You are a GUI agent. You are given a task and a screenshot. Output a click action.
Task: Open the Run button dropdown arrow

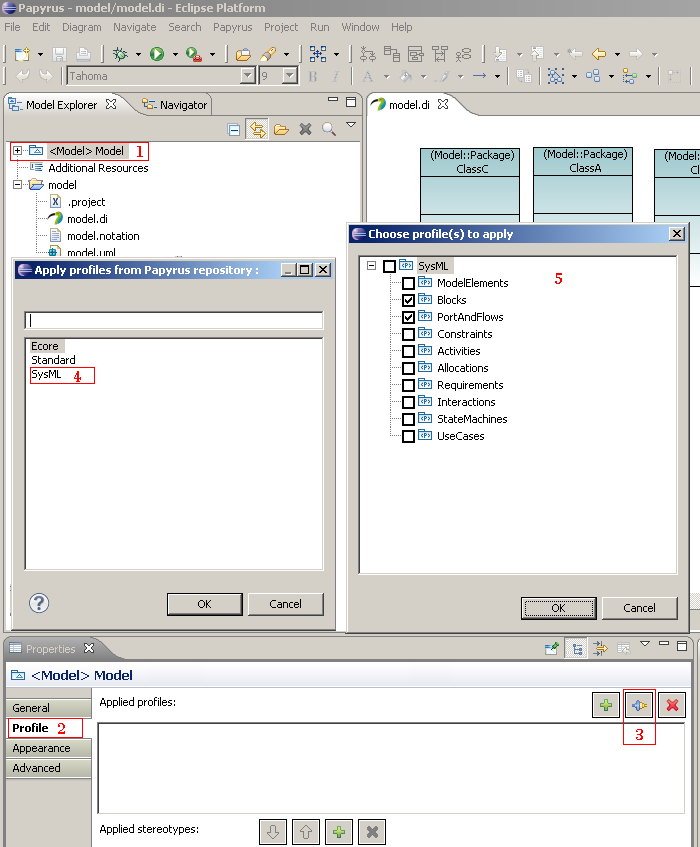(x=175, y=55)
